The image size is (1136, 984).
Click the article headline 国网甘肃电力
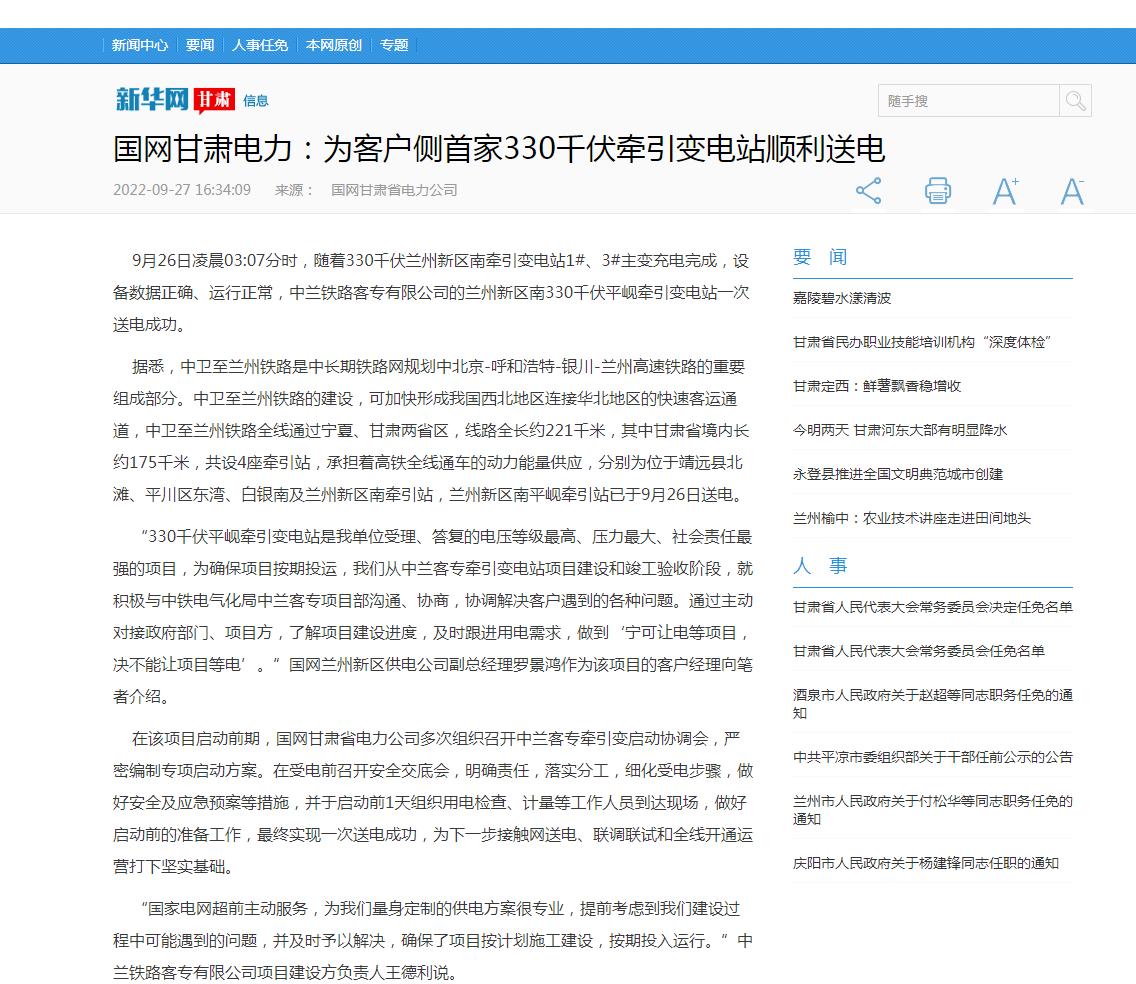coord(498,149)
